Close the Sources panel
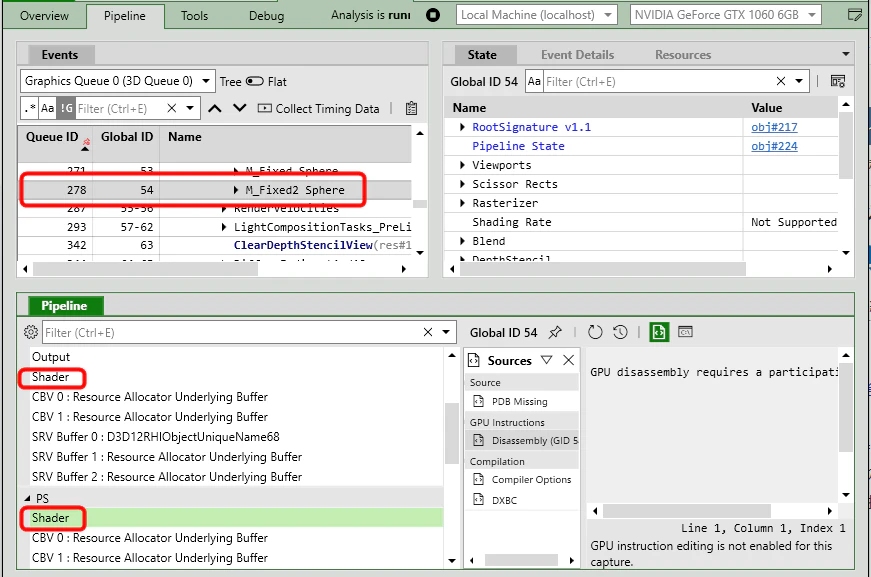The image size is (871, 577). click(568, 360)
